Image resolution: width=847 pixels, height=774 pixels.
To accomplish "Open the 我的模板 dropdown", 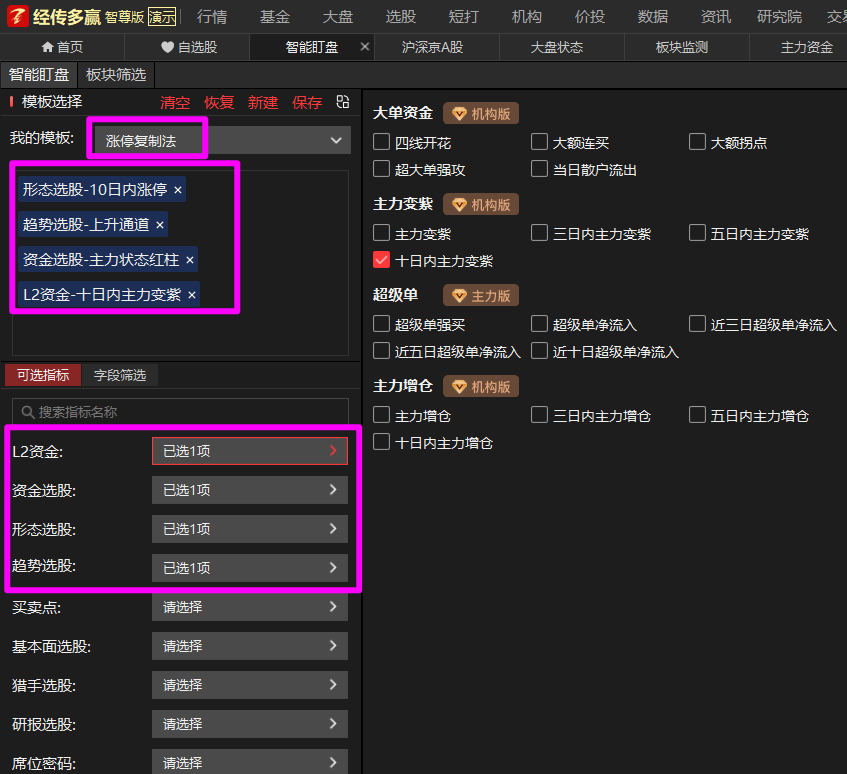I will coord(220,141).
